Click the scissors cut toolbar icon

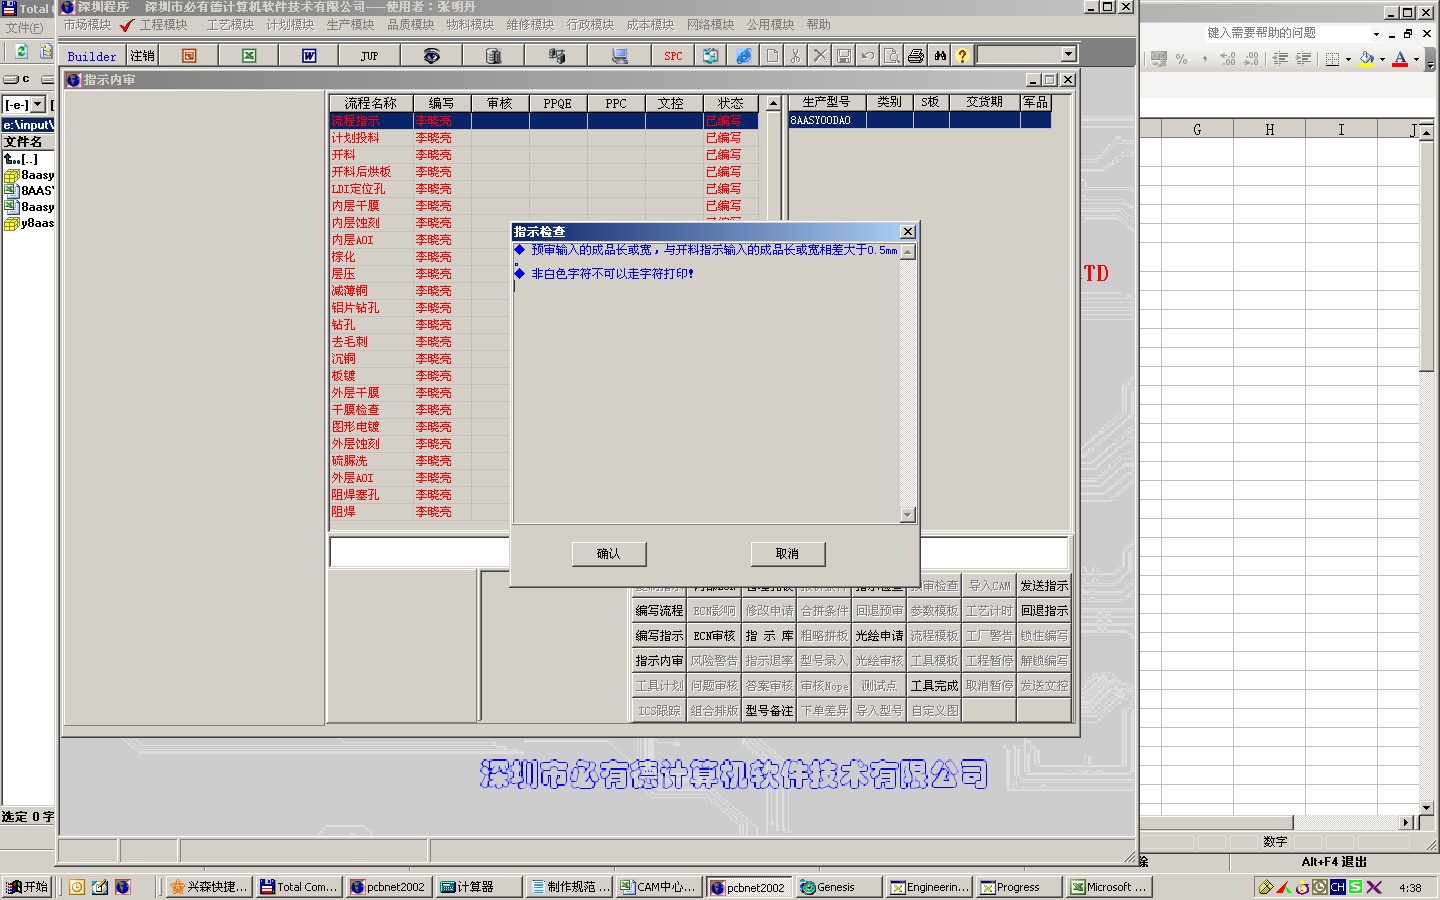tap(796, 56)
